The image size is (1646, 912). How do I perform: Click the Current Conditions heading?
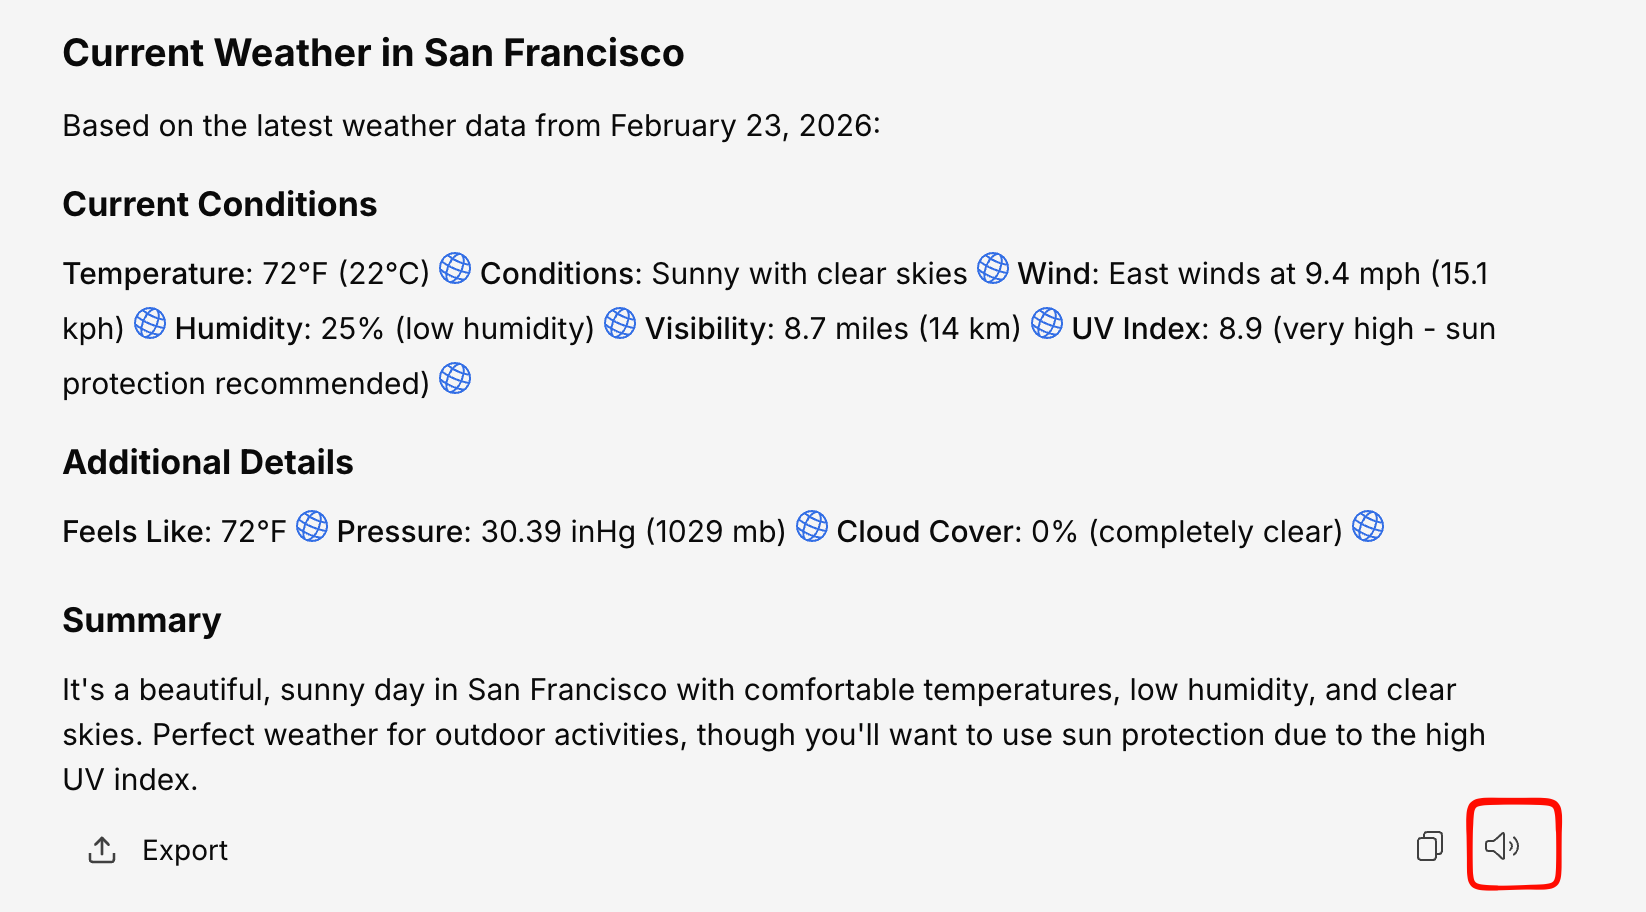tap(220, 204)
